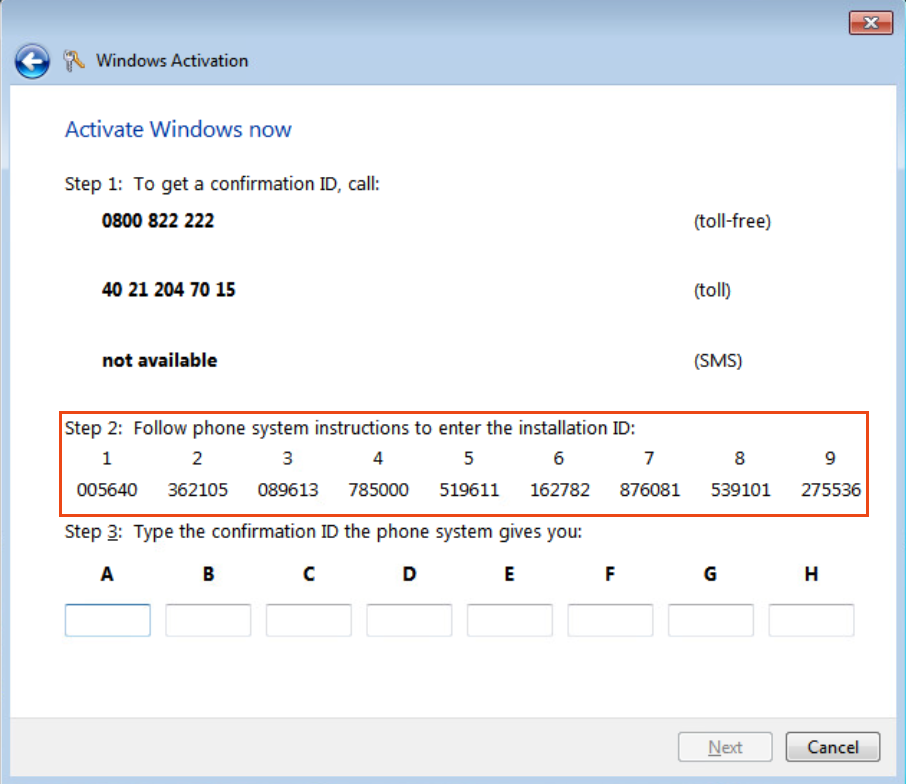Click the 'Activate Windows now' heading
This screenshot has width=906, height=784.
(178, 129)
